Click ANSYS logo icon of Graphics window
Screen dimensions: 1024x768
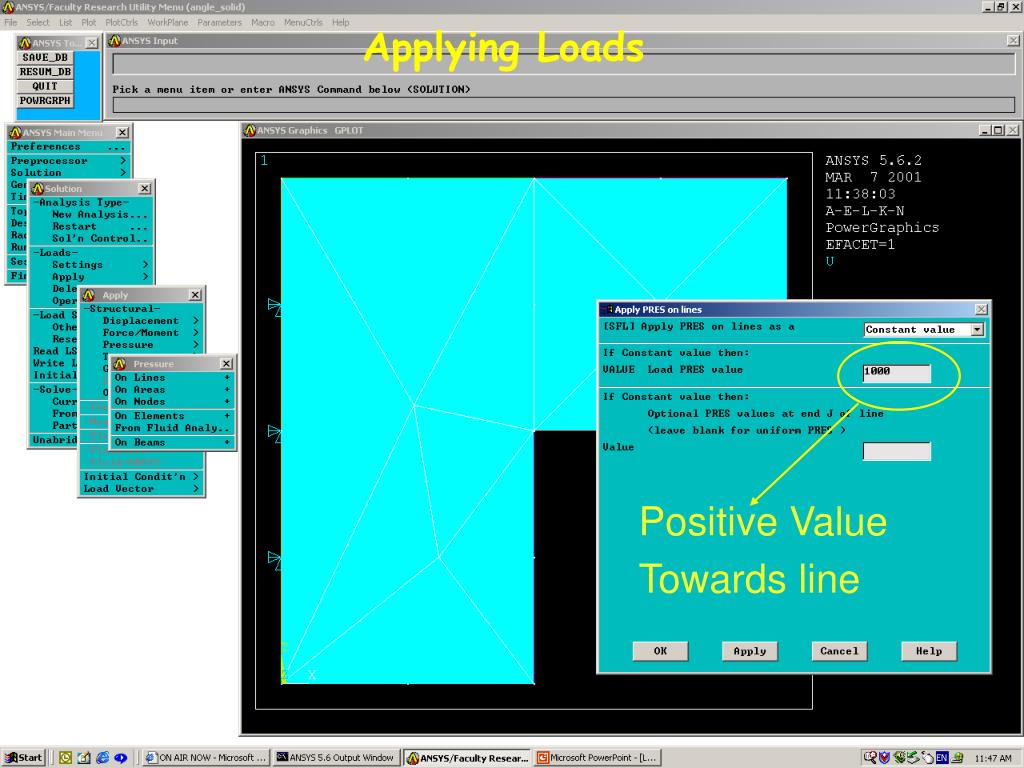pos(249,131)
